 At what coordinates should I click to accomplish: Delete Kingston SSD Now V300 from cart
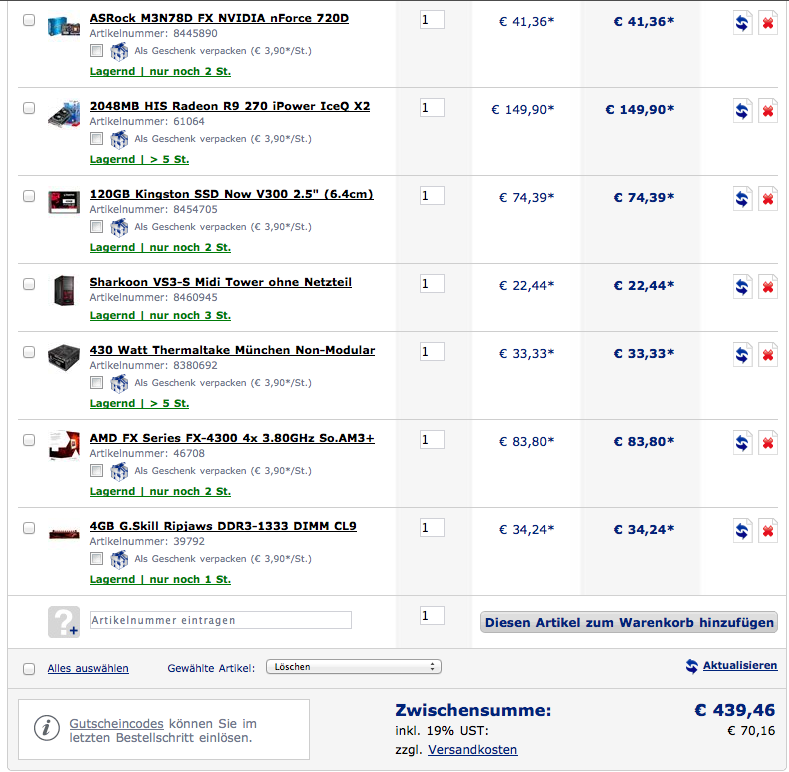[768, 199]
